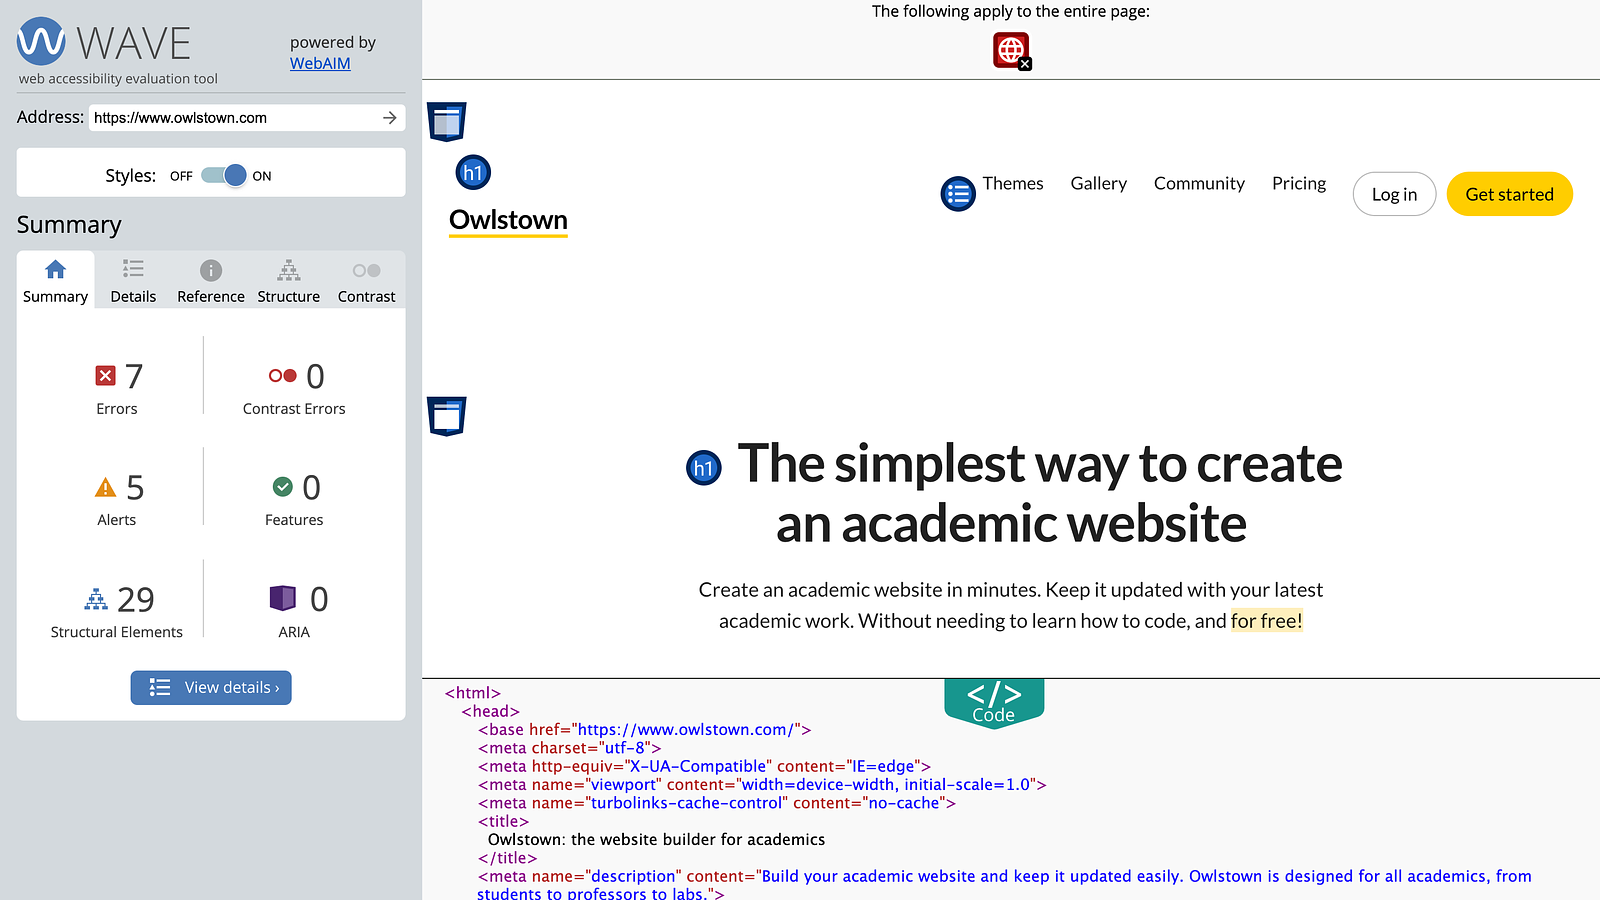Click the yellow Get started button
Viewport: 1600px width, 900px height.
pyautogui.click(x=1509, y=194)
